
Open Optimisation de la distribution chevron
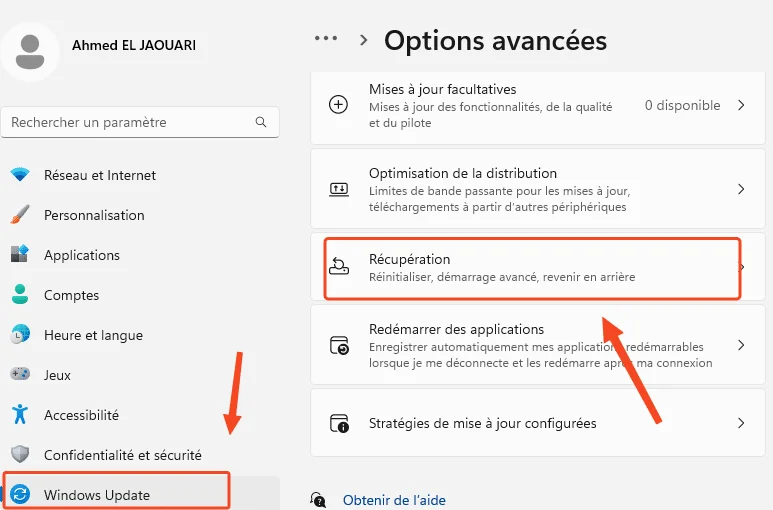pyautogui.click(x=741, y=189)
